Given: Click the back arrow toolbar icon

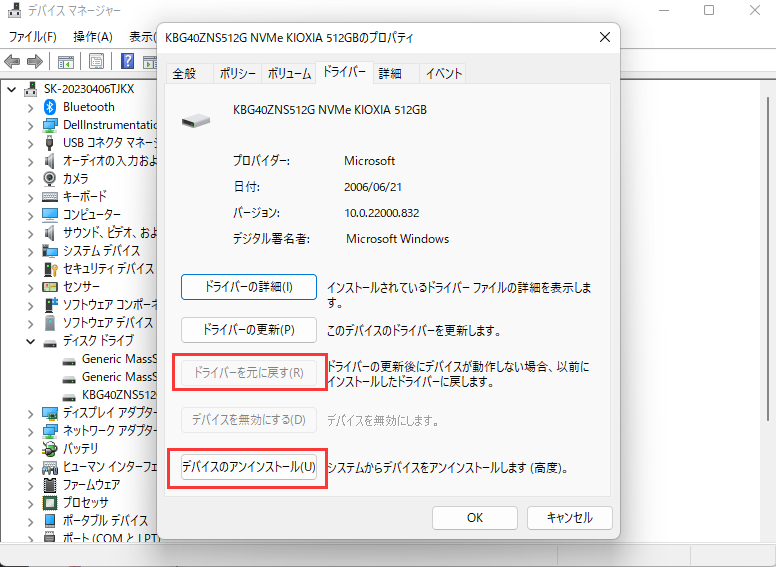Looking at the screenshot, I should coord(12,62).
